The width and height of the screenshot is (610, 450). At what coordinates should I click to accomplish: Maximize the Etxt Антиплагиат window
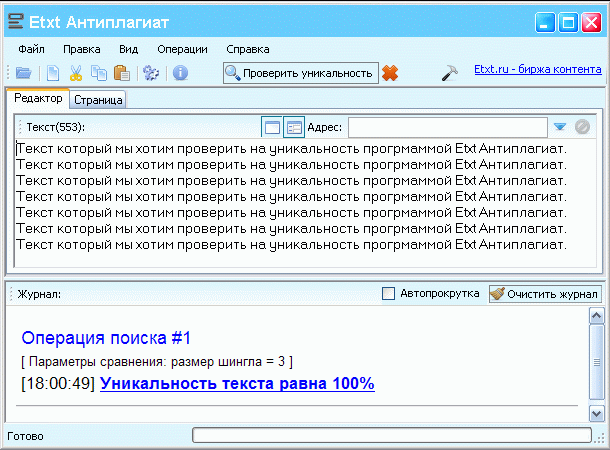[x=568, y=22]
